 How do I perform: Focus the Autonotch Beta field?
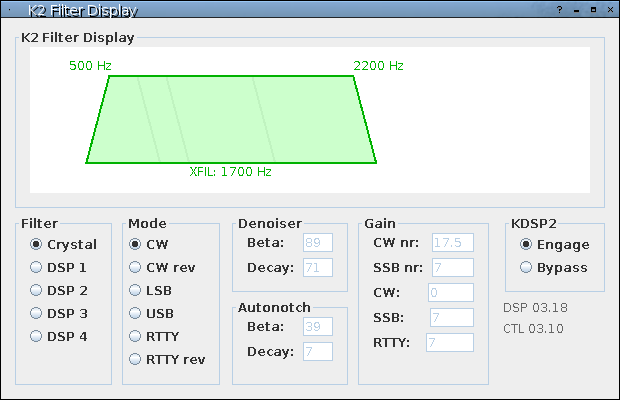coord(318,327)
